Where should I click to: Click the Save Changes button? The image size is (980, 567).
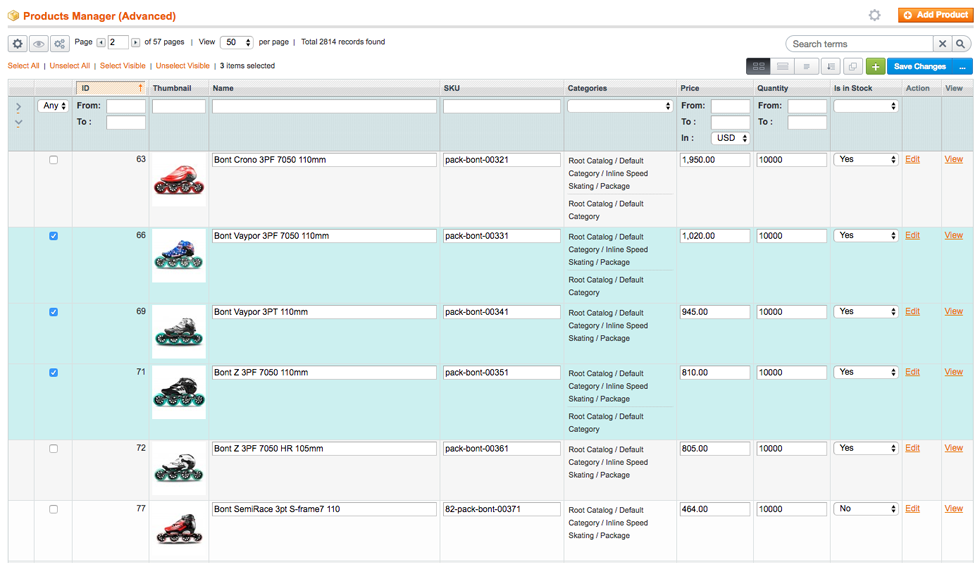point(920,66)
